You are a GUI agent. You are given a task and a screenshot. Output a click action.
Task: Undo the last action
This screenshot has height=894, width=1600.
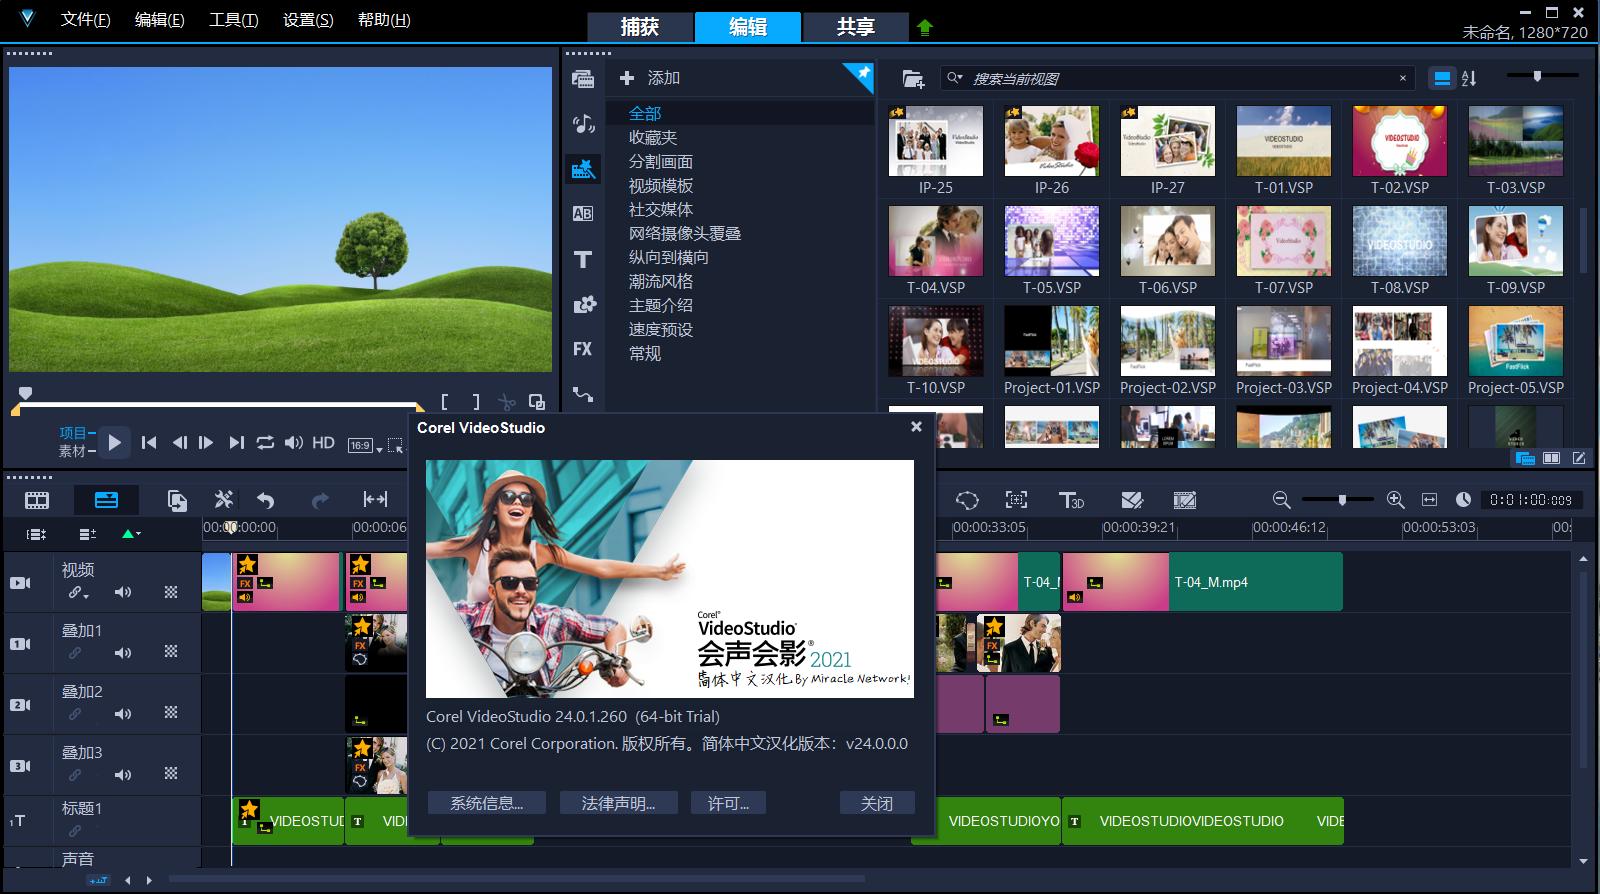coord(265,500)
